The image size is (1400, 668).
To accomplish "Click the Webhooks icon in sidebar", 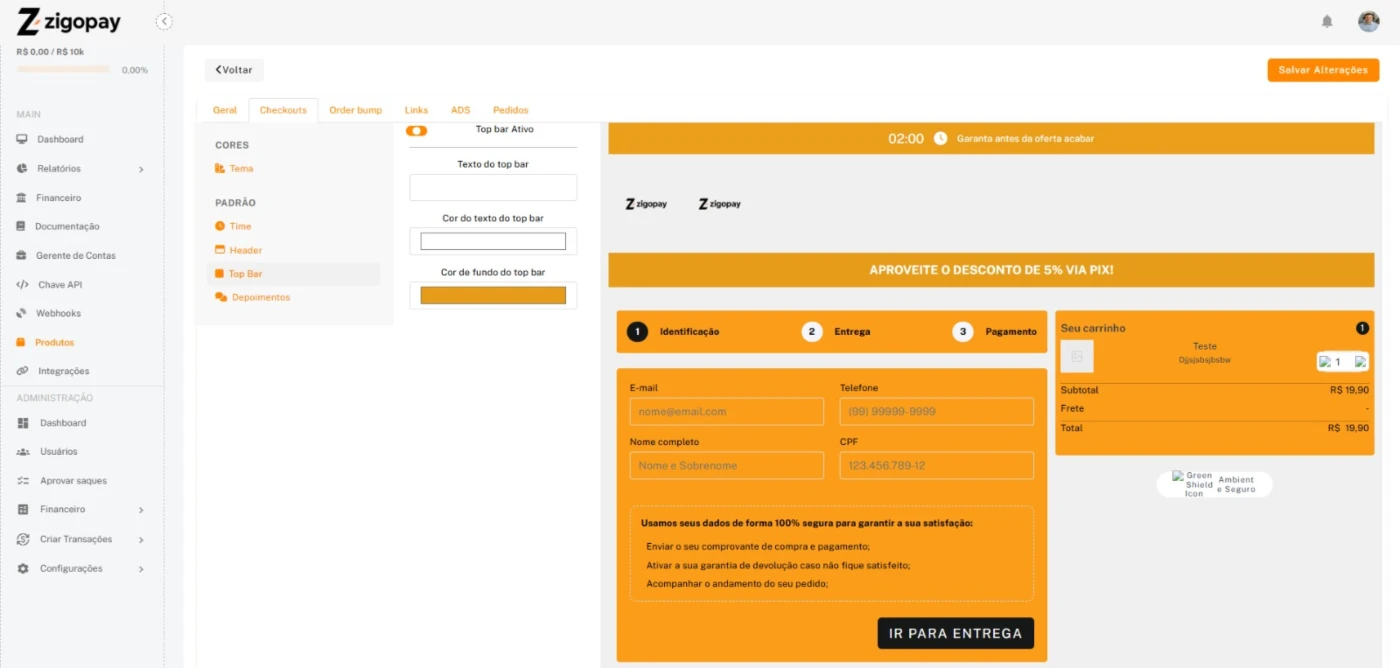I will [x=22, y=313].
